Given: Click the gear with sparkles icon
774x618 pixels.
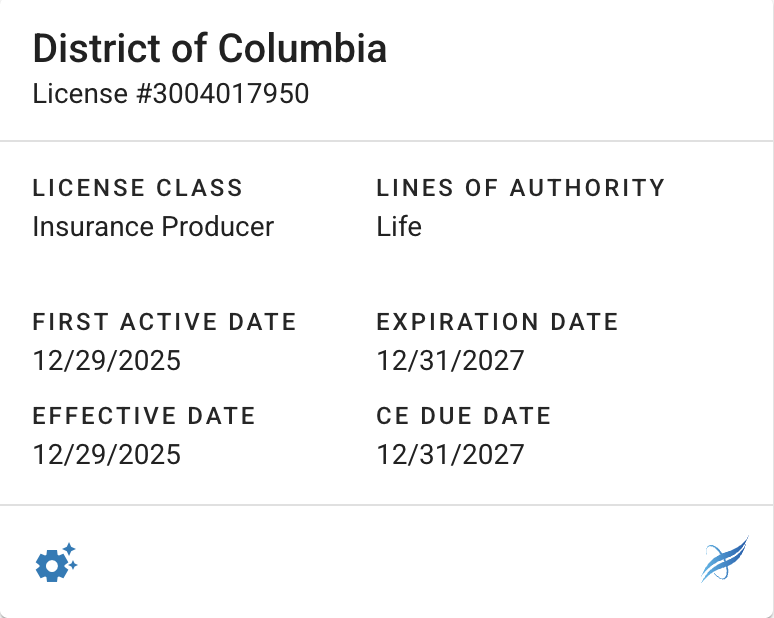Looking at the screenshot, I should 56,563.
